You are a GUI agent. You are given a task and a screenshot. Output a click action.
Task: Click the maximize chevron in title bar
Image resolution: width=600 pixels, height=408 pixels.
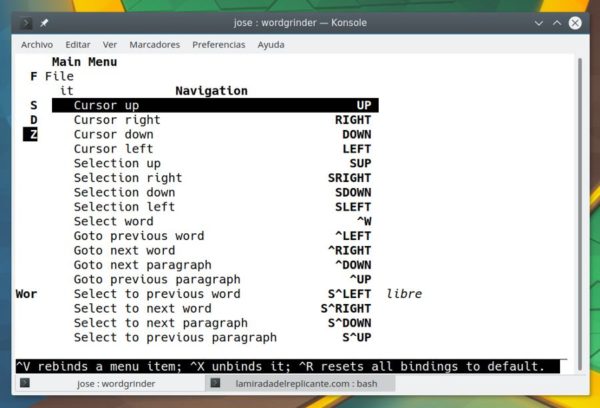(x=557, y=23)
